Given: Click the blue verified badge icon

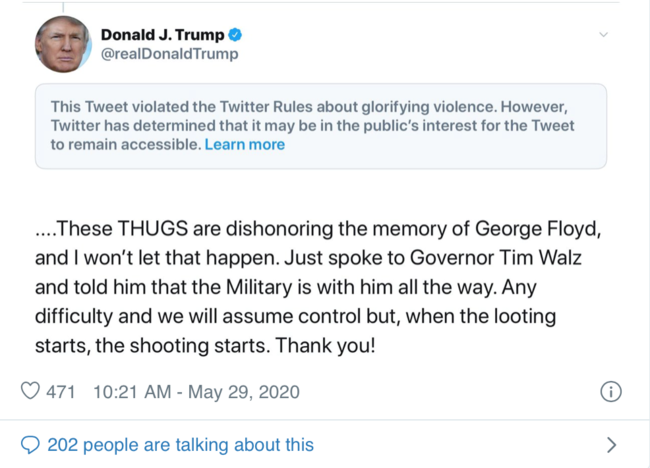Looking at the screenshot, I should [235, 34].
